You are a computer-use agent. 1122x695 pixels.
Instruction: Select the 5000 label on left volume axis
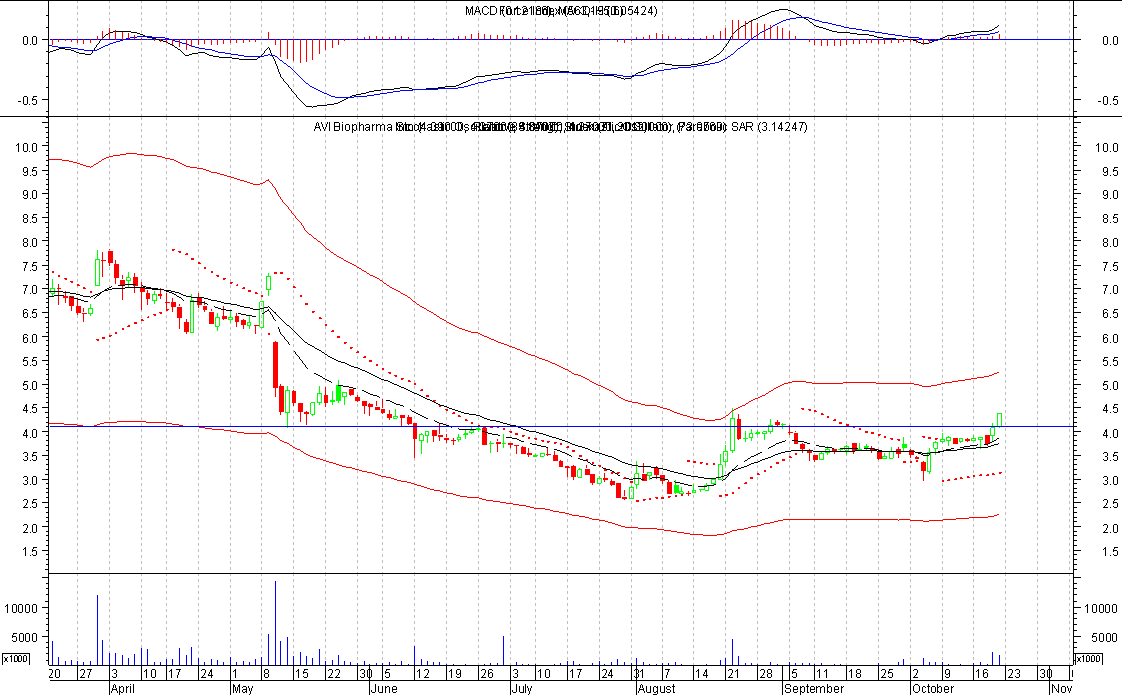coord(25,637)
